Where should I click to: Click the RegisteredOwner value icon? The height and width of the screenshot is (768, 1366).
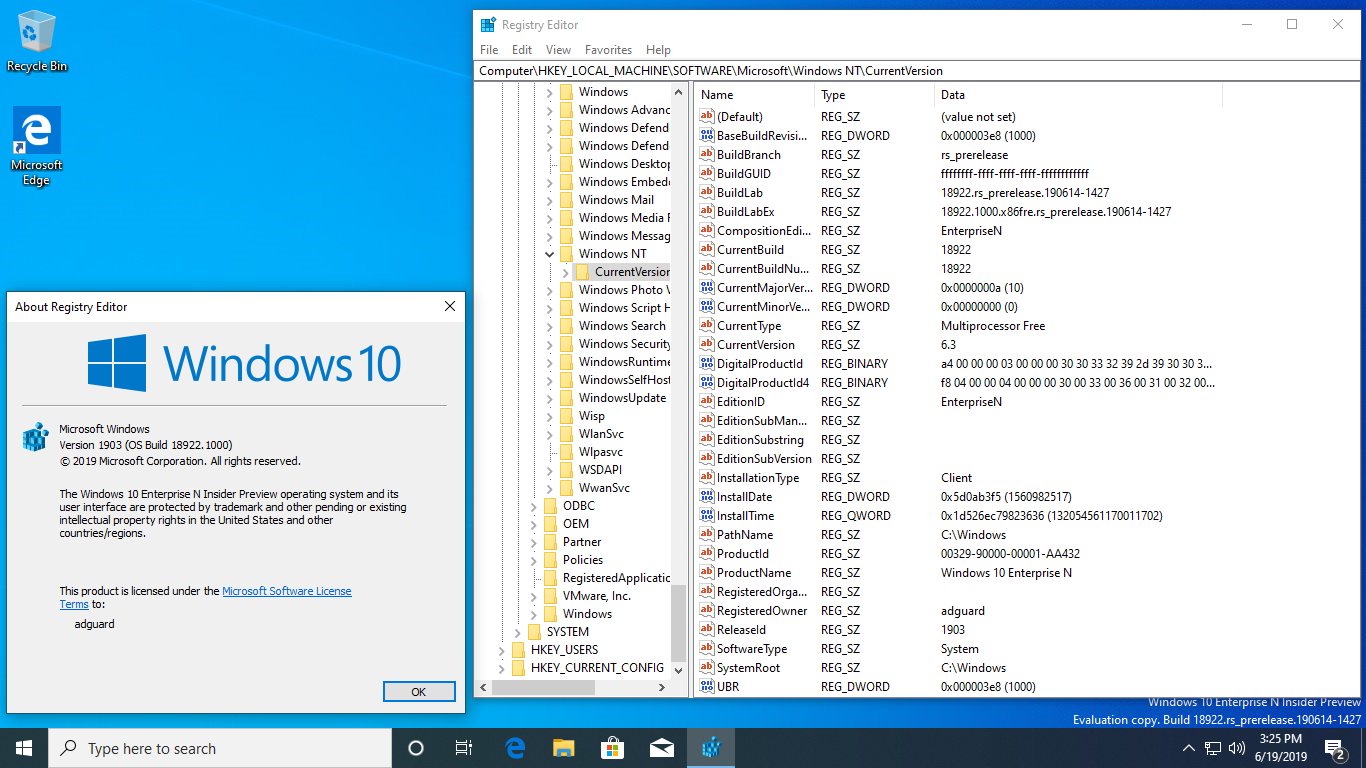[707, 611]
